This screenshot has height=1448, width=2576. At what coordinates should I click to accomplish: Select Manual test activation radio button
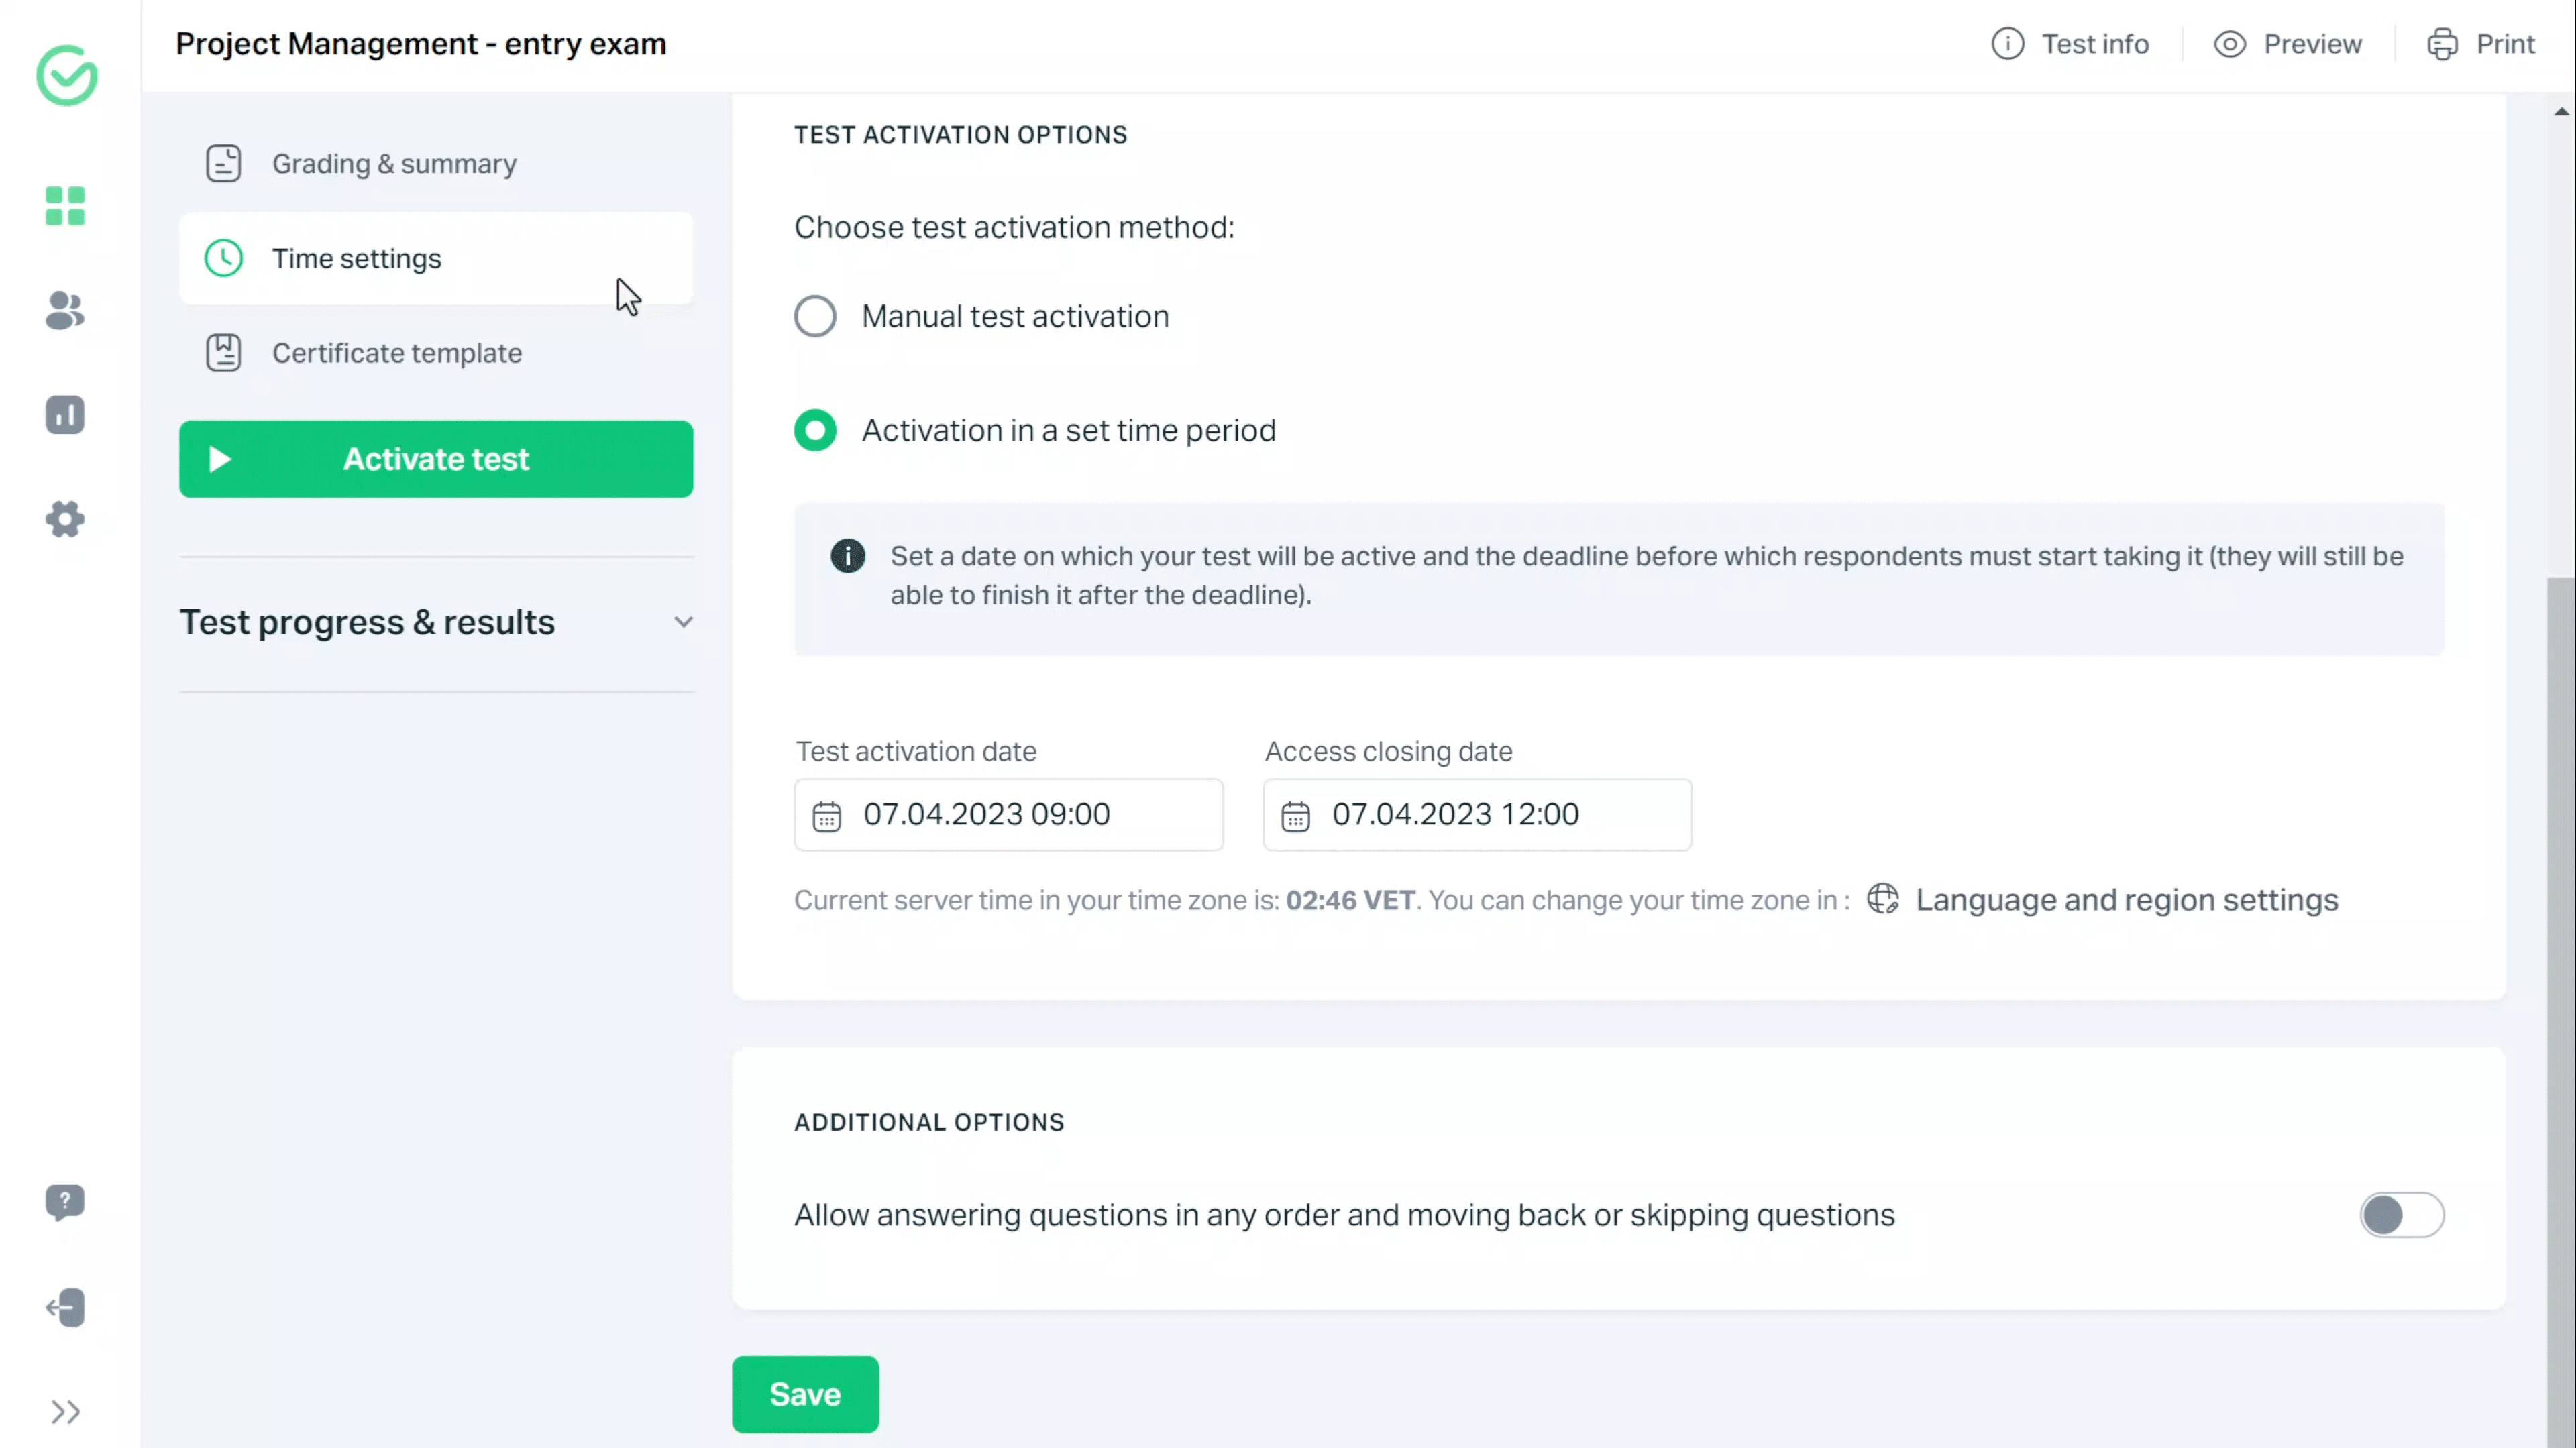815,316
